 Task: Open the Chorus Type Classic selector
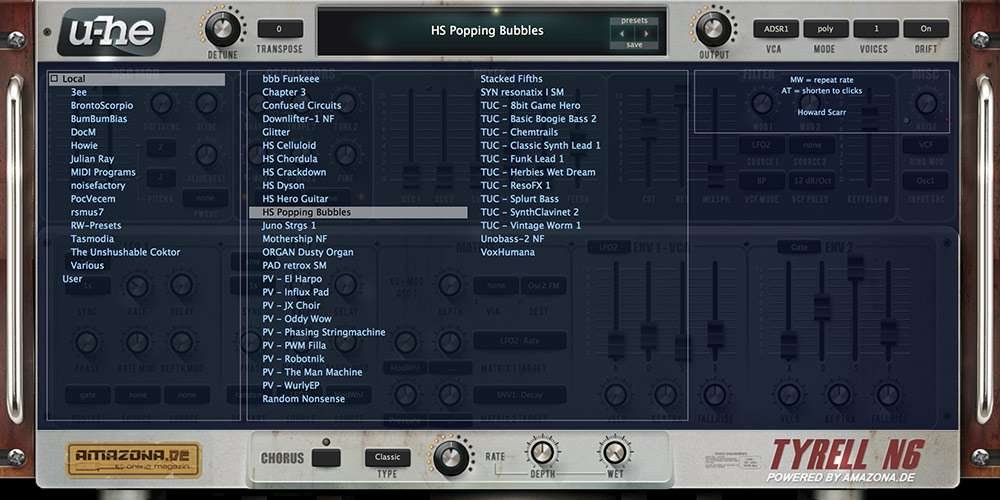[x=387, y=457]
